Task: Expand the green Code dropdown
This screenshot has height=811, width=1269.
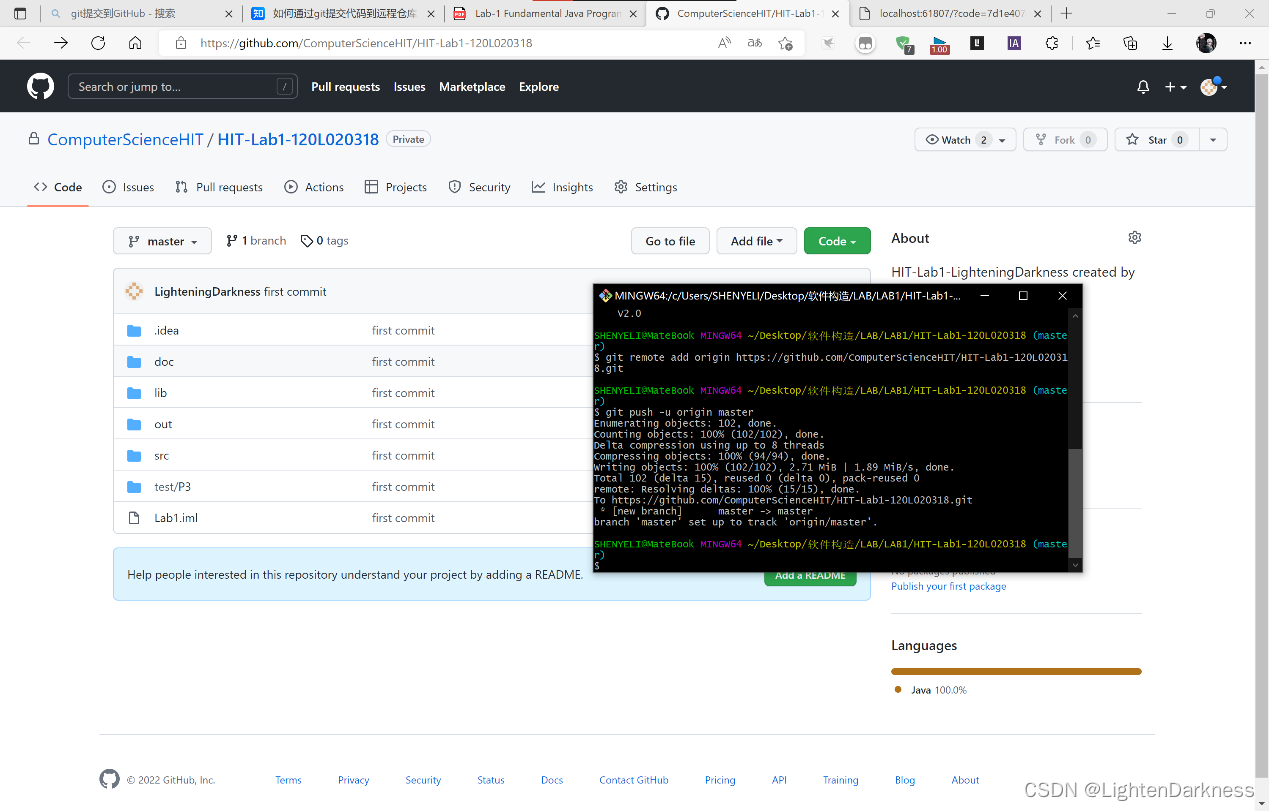Action: coord(837,241)
